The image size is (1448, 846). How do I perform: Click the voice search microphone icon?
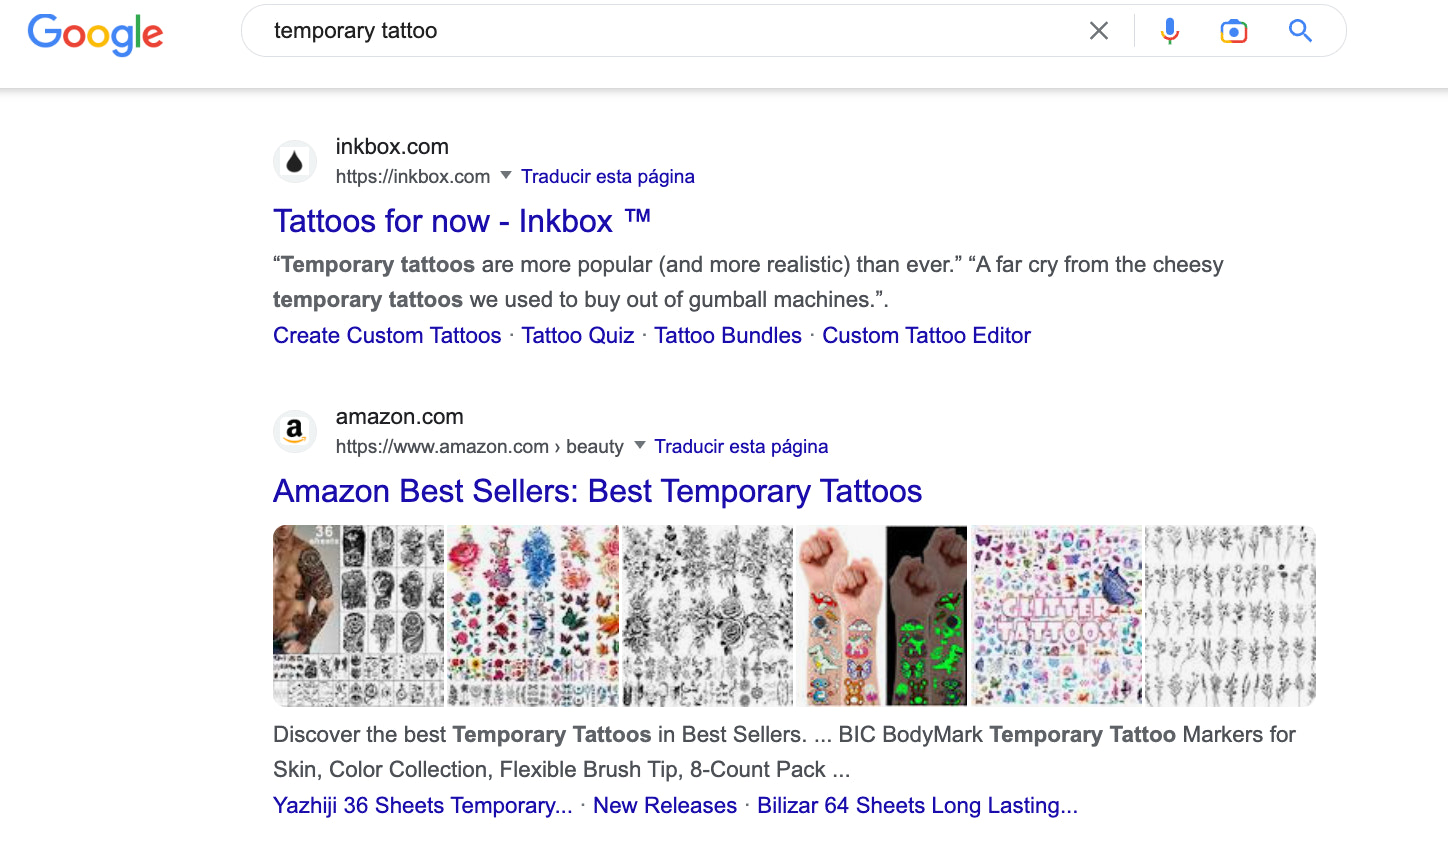click(x=1168, y=31)
